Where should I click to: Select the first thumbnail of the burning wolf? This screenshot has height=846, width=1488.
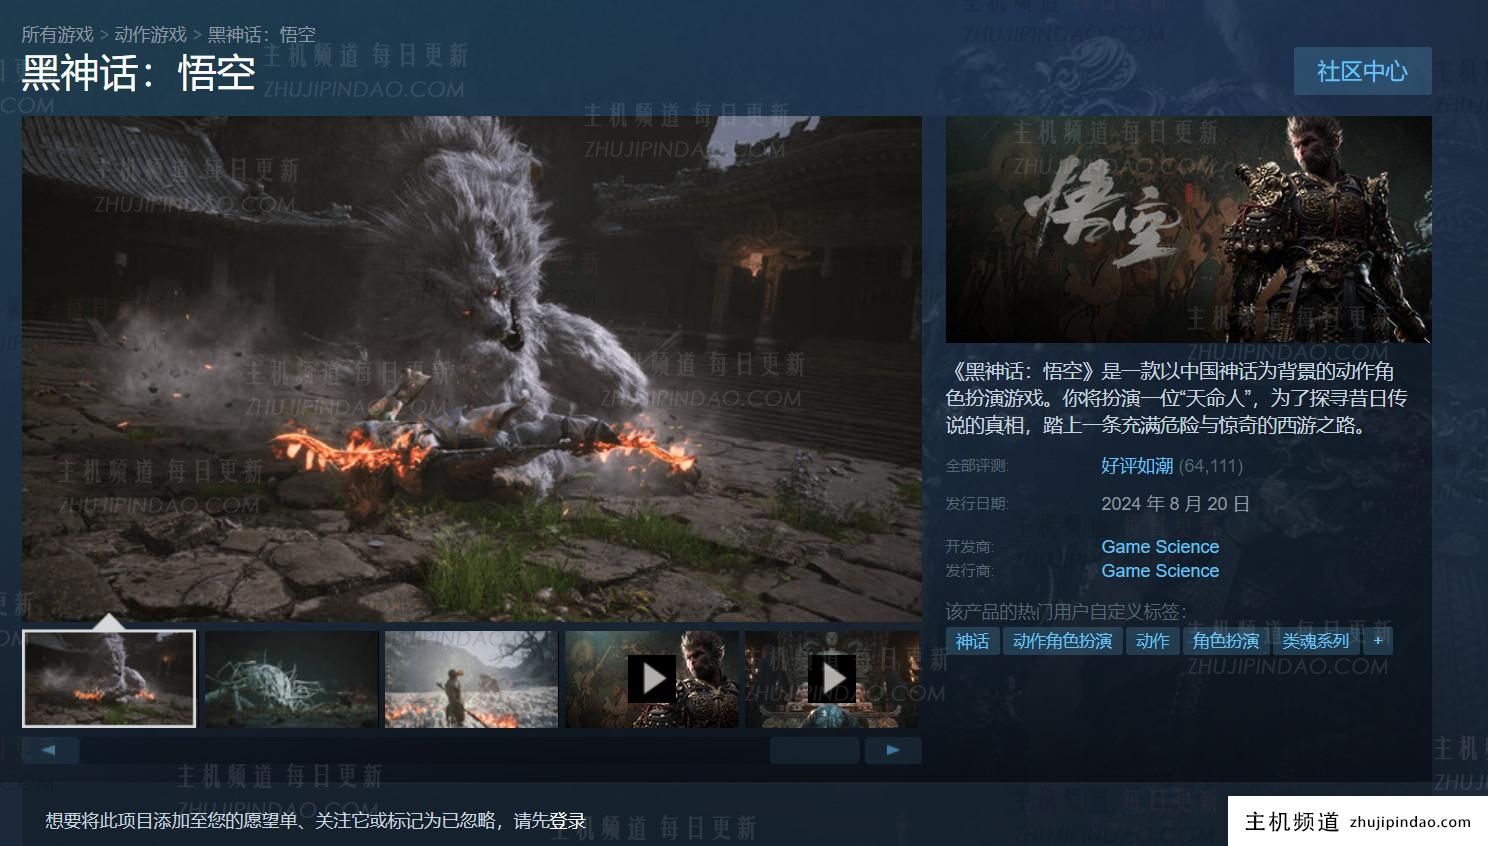click(109, 679)
